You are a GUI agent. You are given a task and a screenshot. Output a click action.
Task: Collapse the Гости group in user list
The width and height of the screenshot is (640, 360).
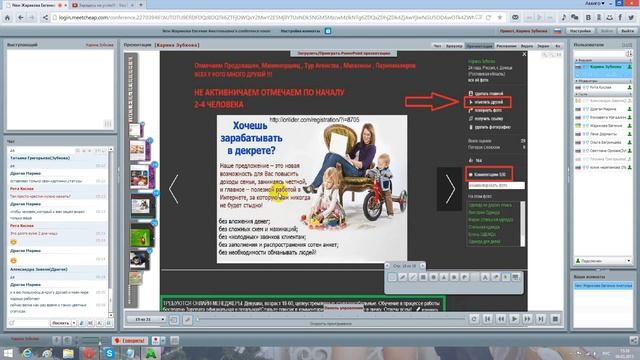(577, 94)
